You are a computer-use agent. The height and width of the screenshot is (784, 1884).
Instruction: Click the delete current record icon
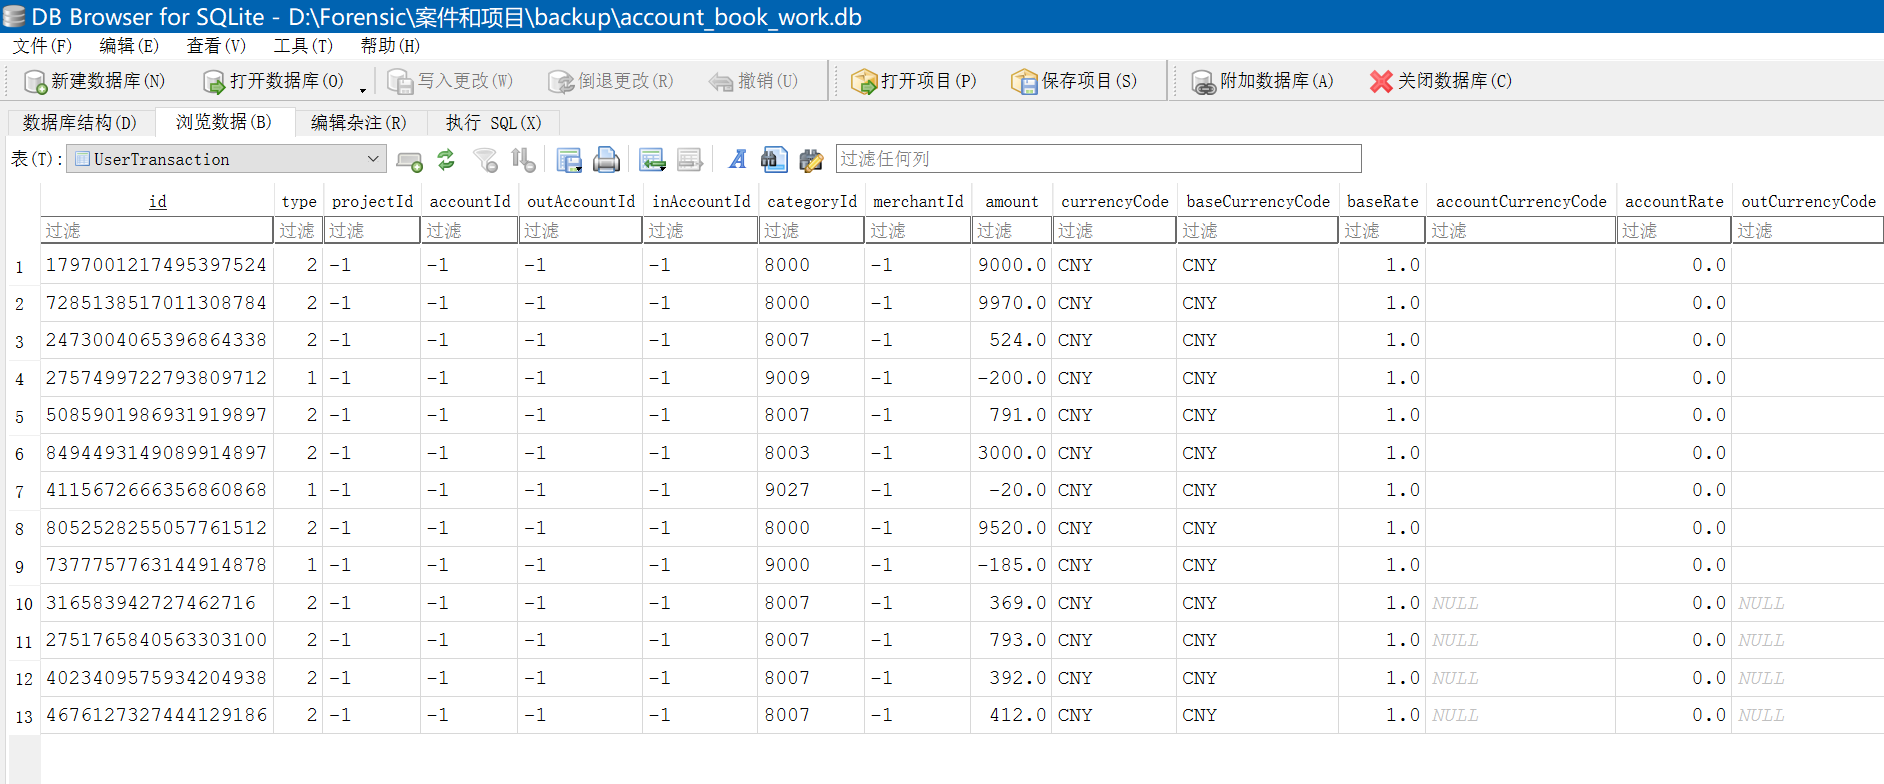point(689,160)
